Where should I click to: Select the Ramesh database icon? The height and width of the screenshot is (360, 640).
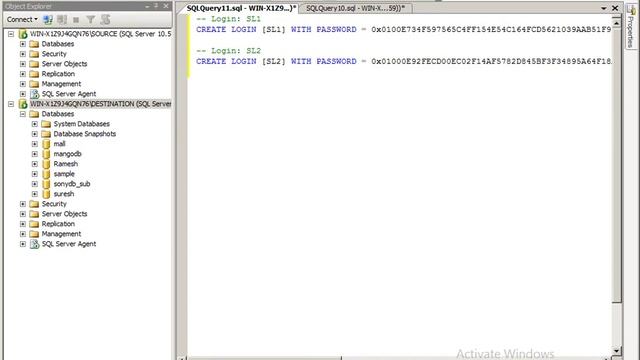[47, 164]
